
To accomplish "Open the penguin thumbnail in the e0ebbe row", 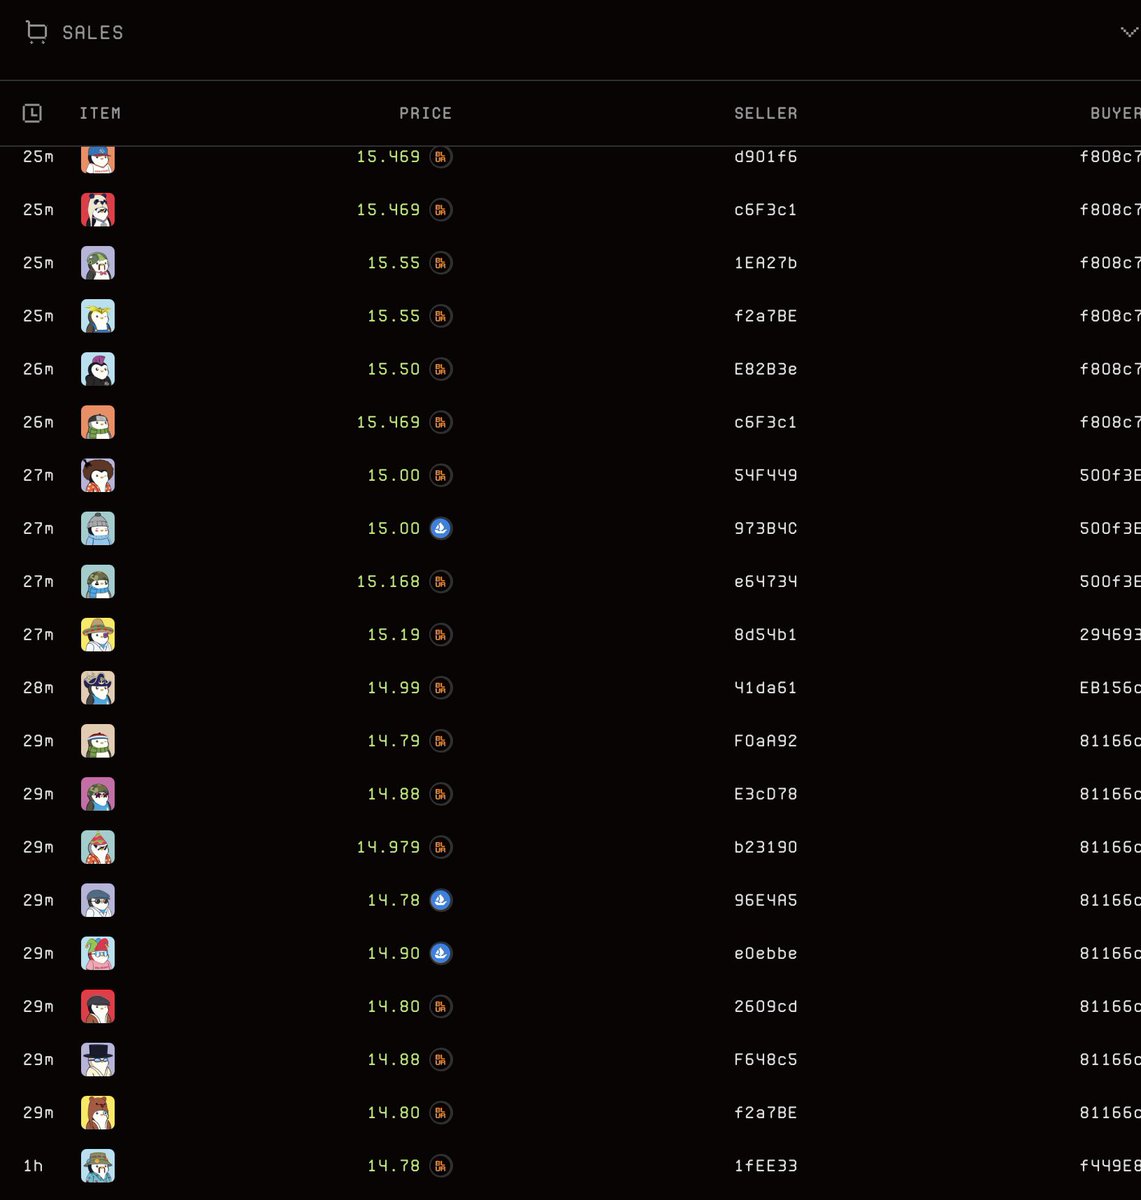I will [x=98, y=953].
